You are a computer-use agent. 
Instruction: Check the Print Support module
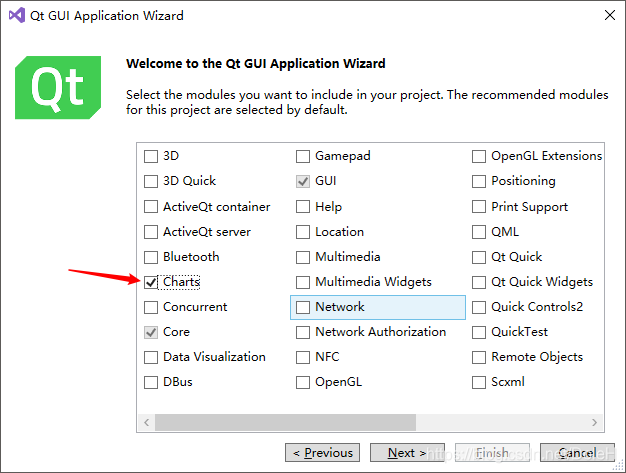[x=479, y=207]
